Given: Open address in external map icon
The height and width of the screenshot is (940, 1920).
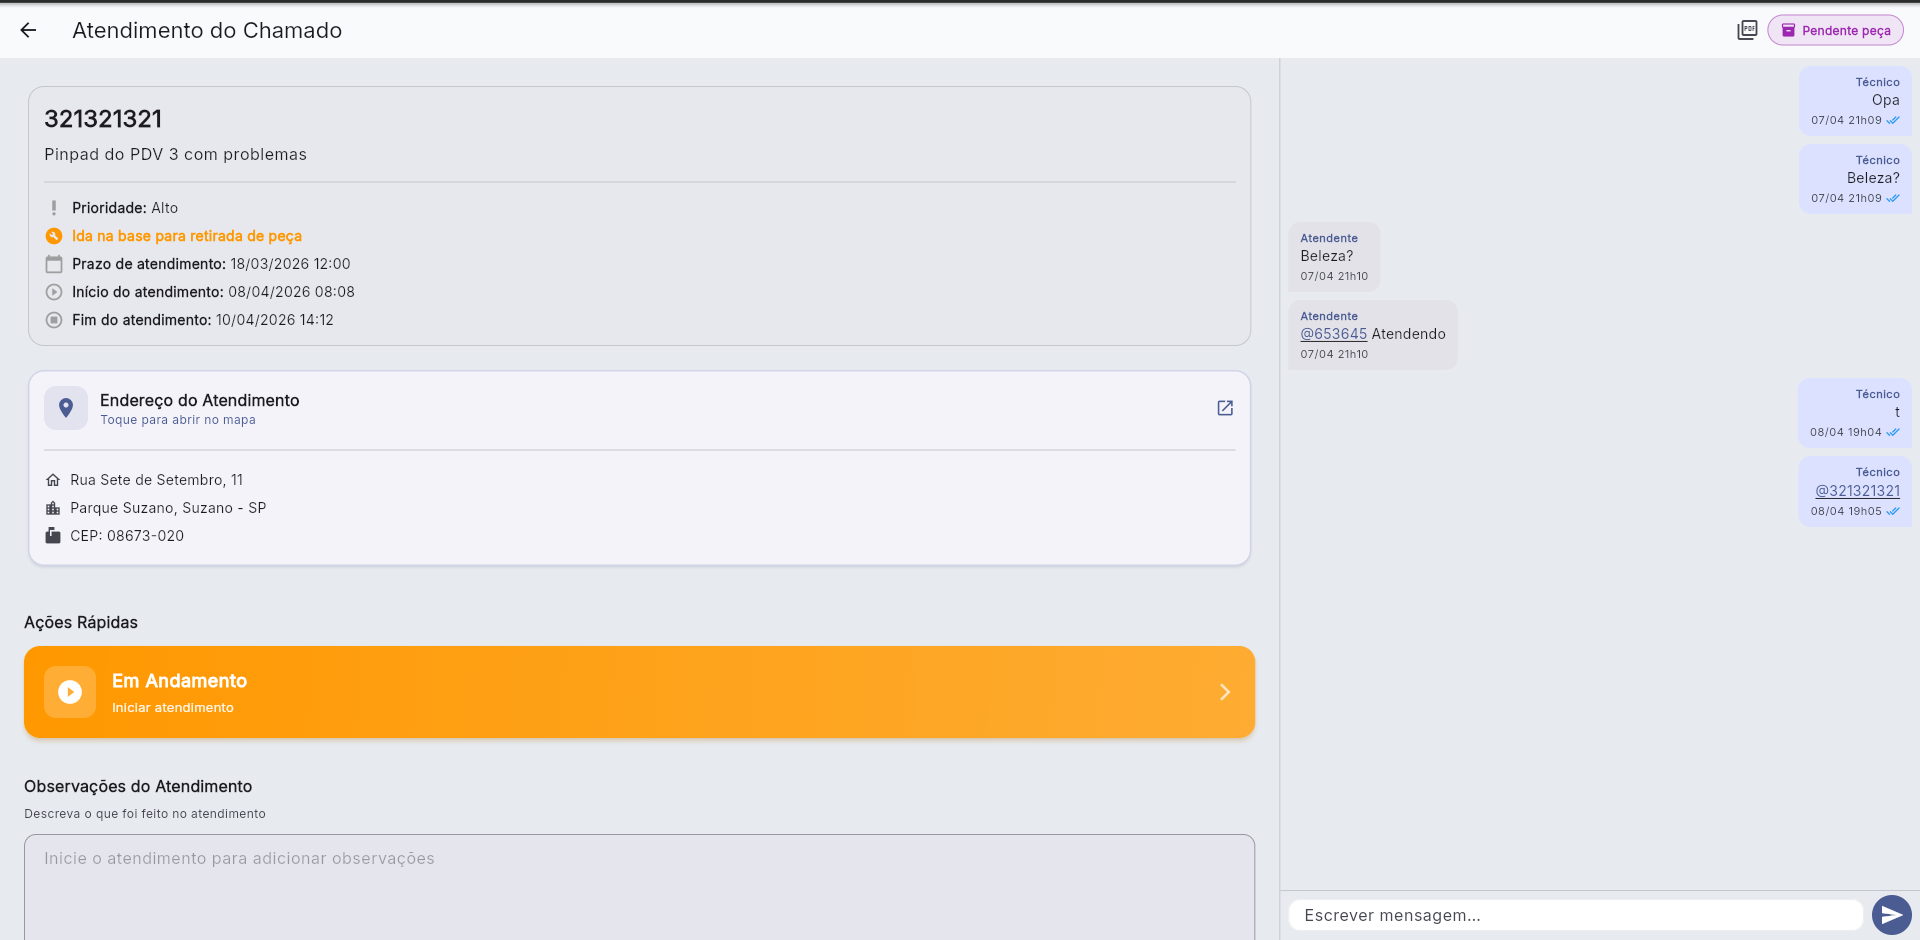Looking at the screenshot, I should click(x=1225, y=408).
